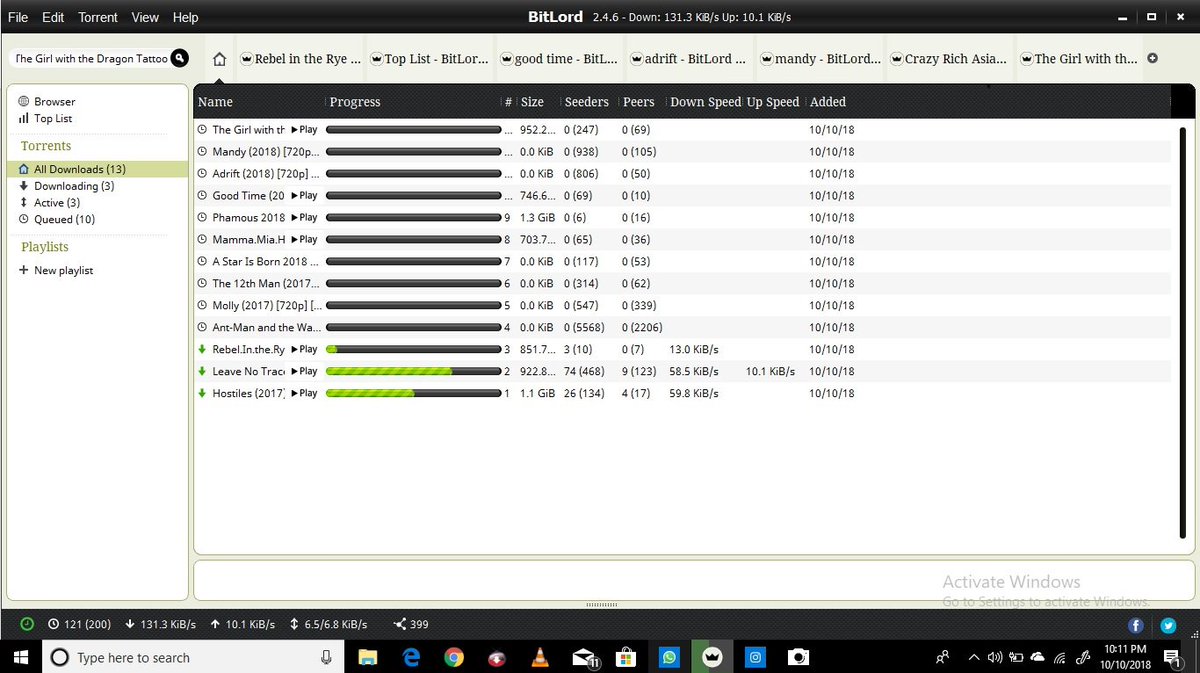1200x673 pixels.
Task: Sort by Progress column header
Action: [x=355, y=102]
